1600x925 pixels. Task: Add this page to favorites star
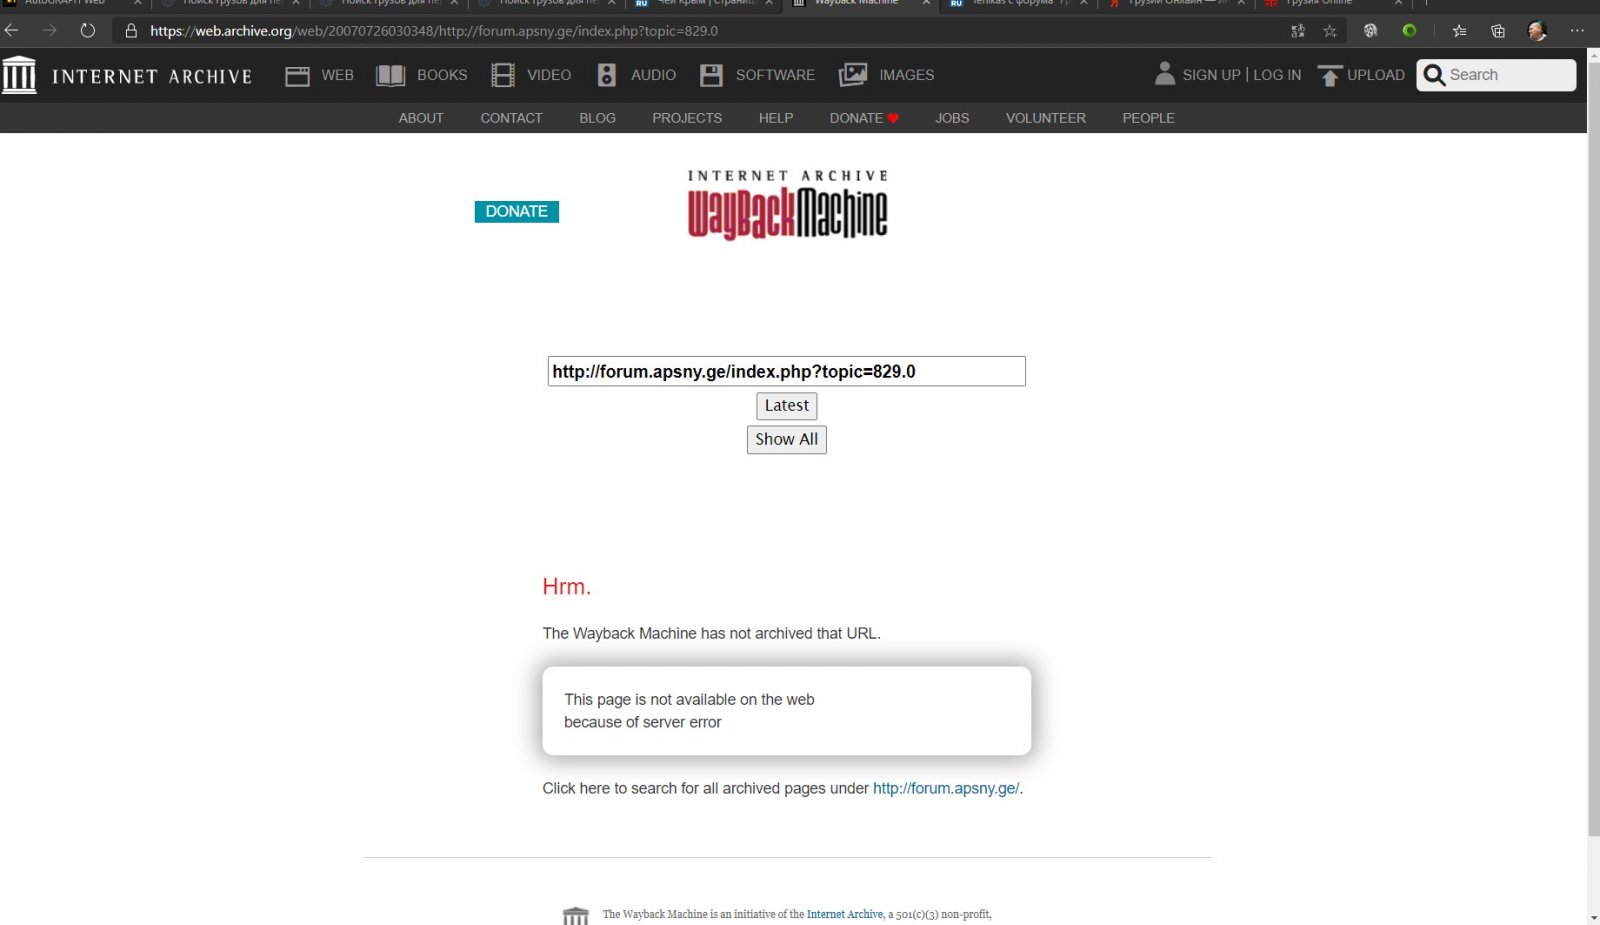[1330, 31]
